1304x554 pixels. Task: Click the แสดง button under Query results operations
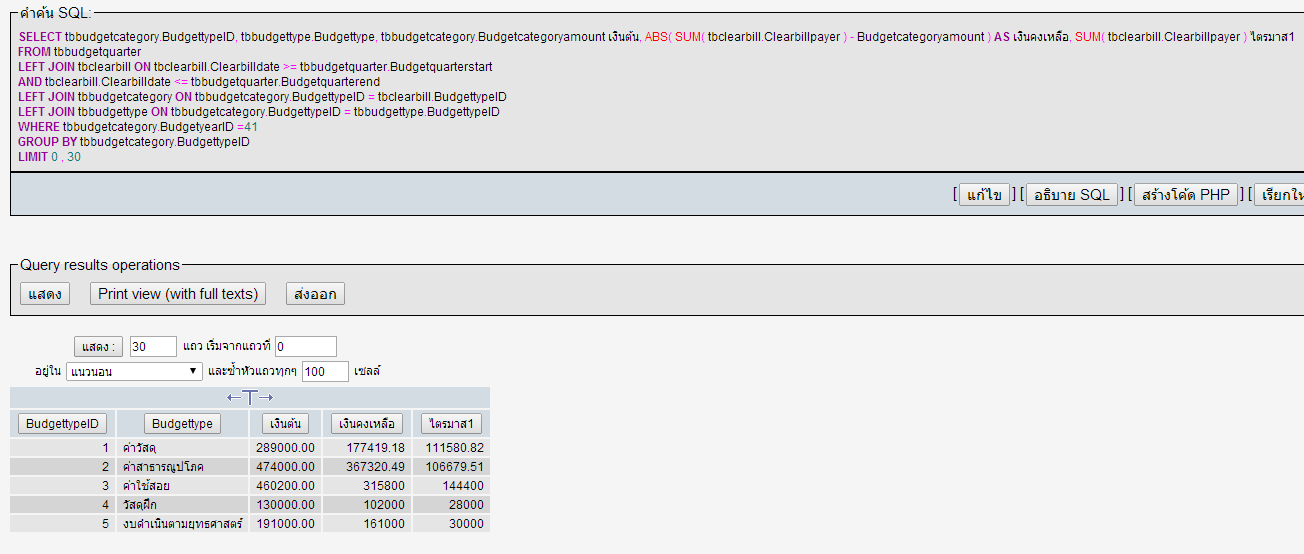coord(45,294)
